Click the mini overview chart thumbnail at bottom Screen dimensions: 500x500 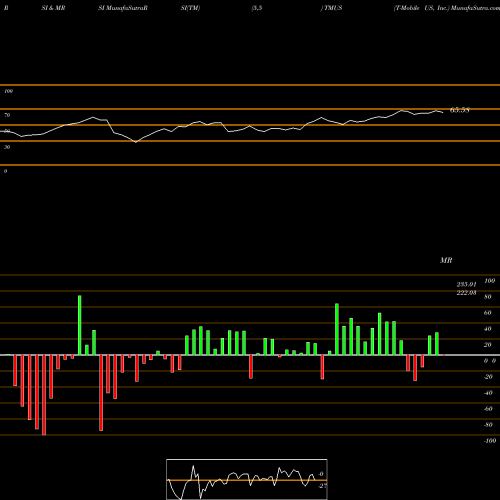coord(247,479)
